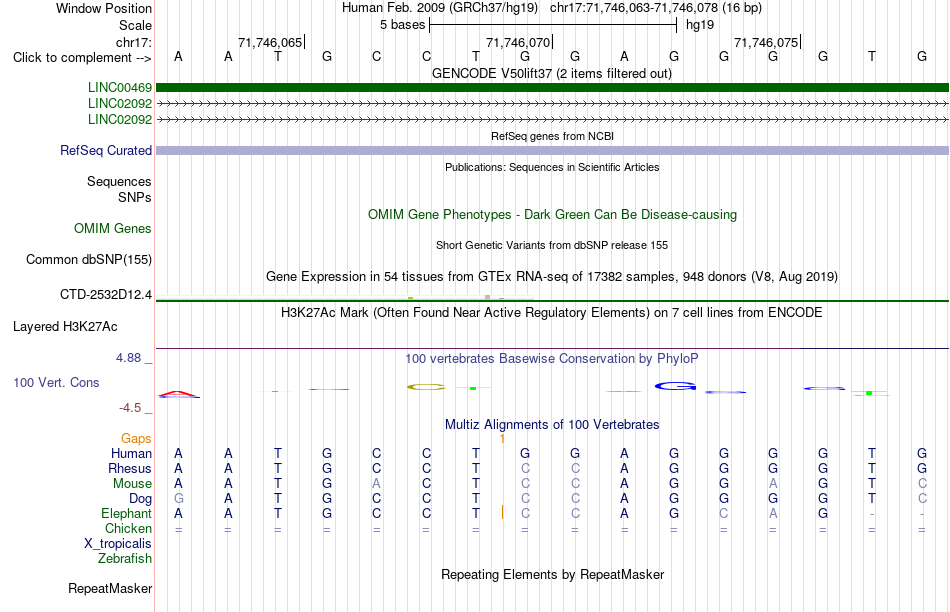Select the Zebrafish alignment row label

coord(124,559)
